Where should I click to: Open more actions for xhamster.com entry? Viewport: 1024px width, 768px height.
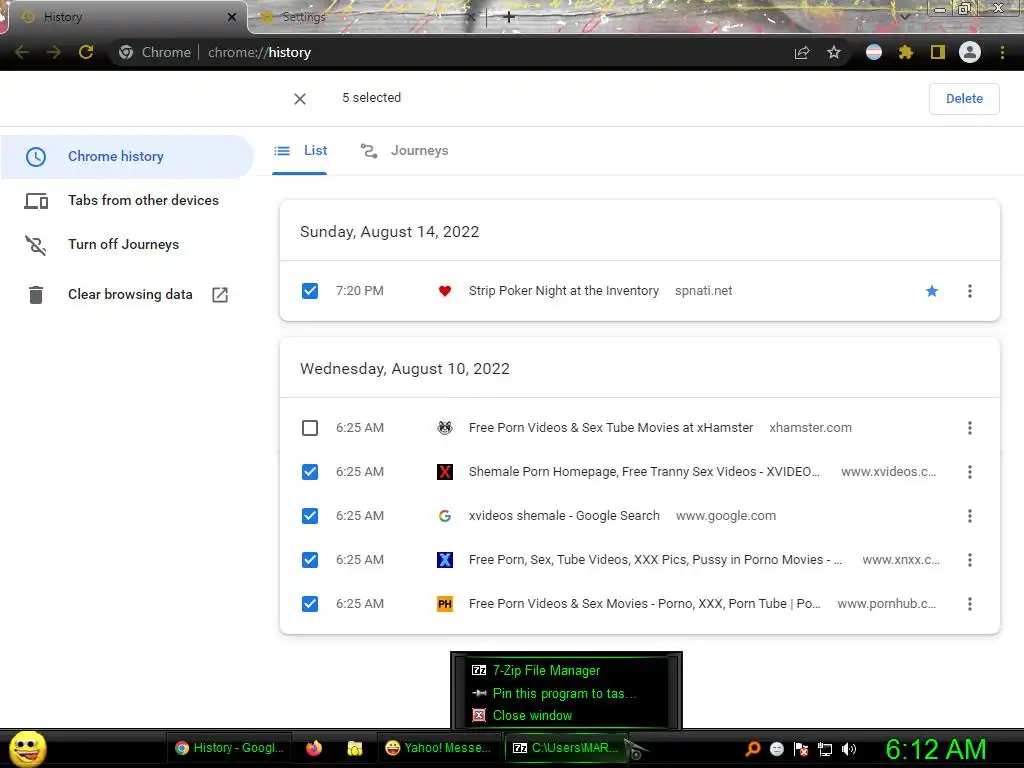coord(970,428)
